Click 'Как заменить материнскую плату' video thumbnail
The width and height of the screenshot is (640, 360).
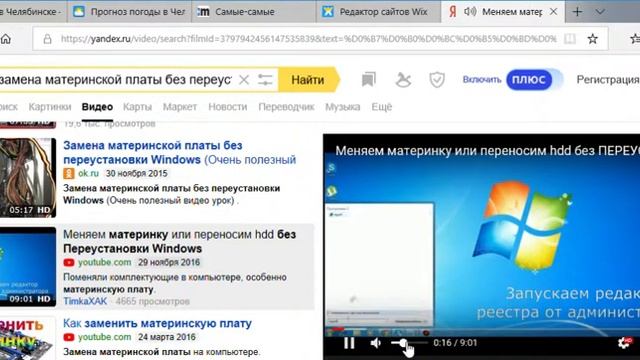click(28, 338)
